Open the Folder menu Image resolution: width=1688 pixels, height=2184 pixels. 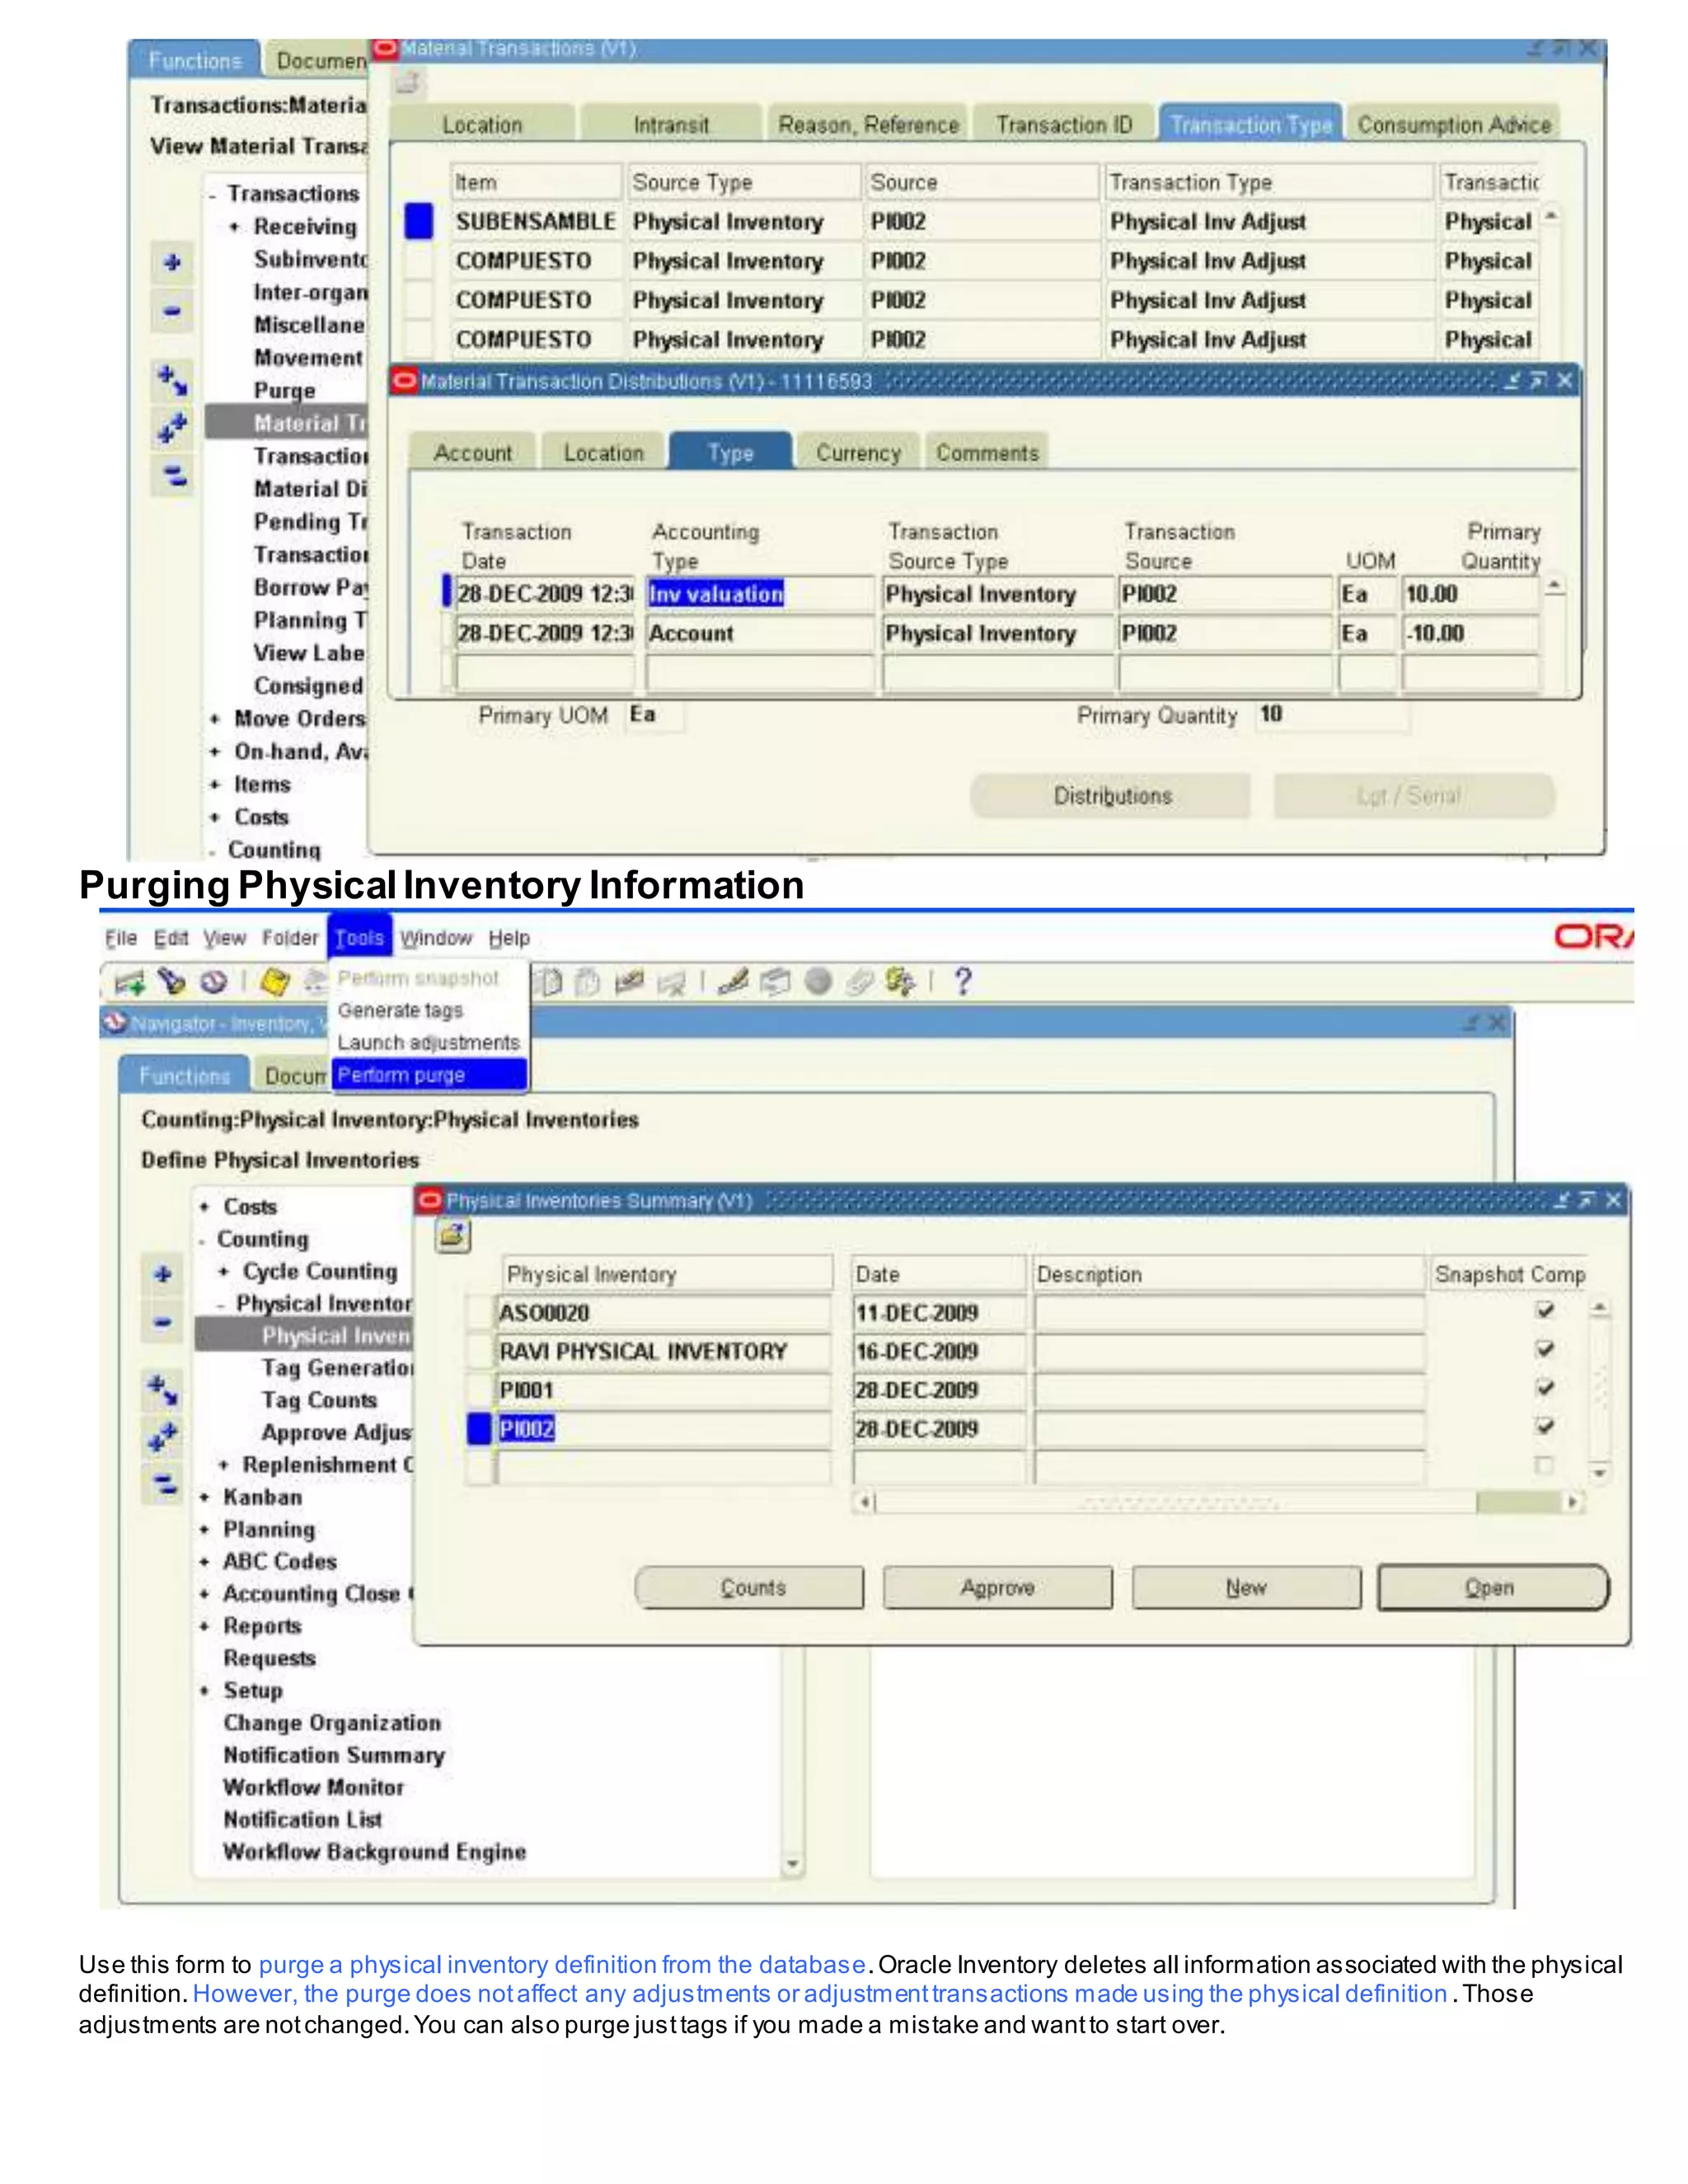pos(290,938)
